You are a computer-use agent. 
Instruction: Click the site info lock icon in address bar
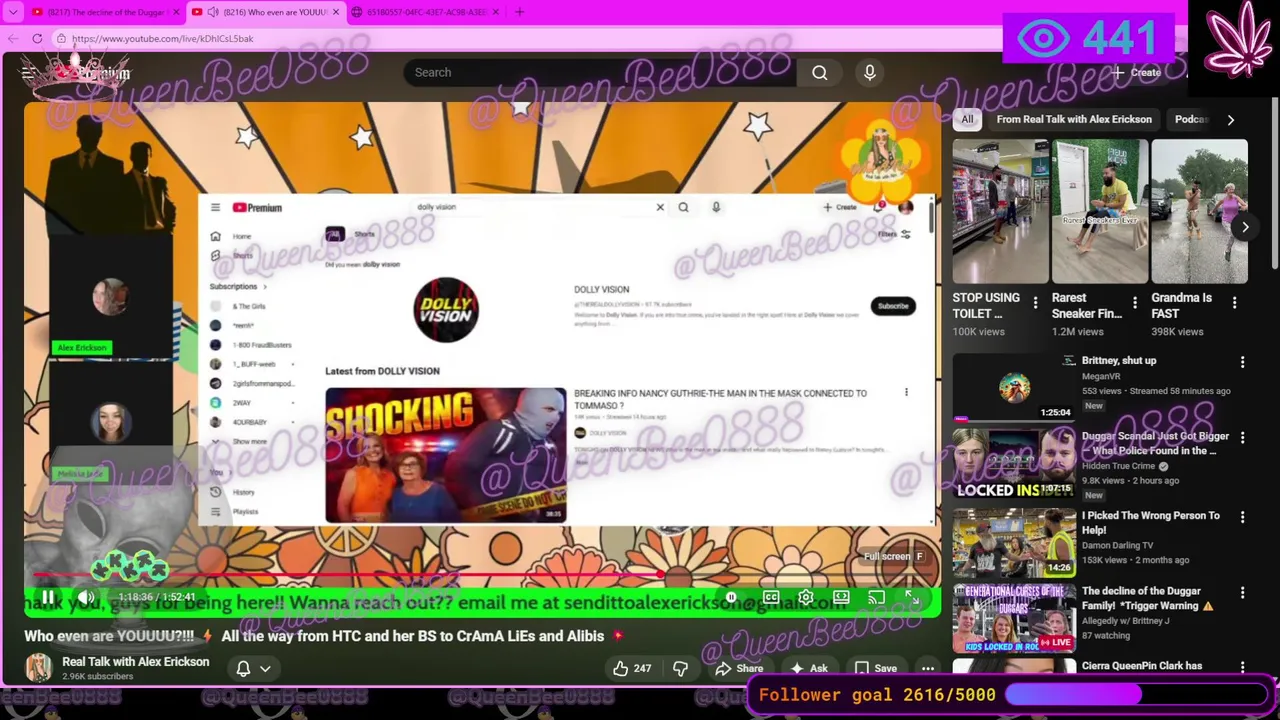click(x=61, y=38)
